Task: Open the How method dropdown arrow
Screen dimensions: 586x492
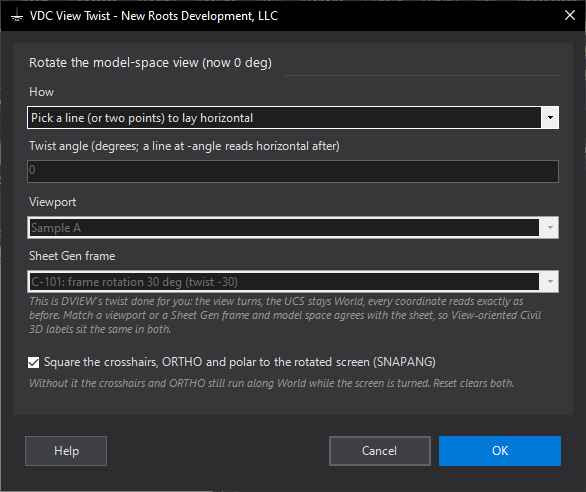Action: coord(550,118)
